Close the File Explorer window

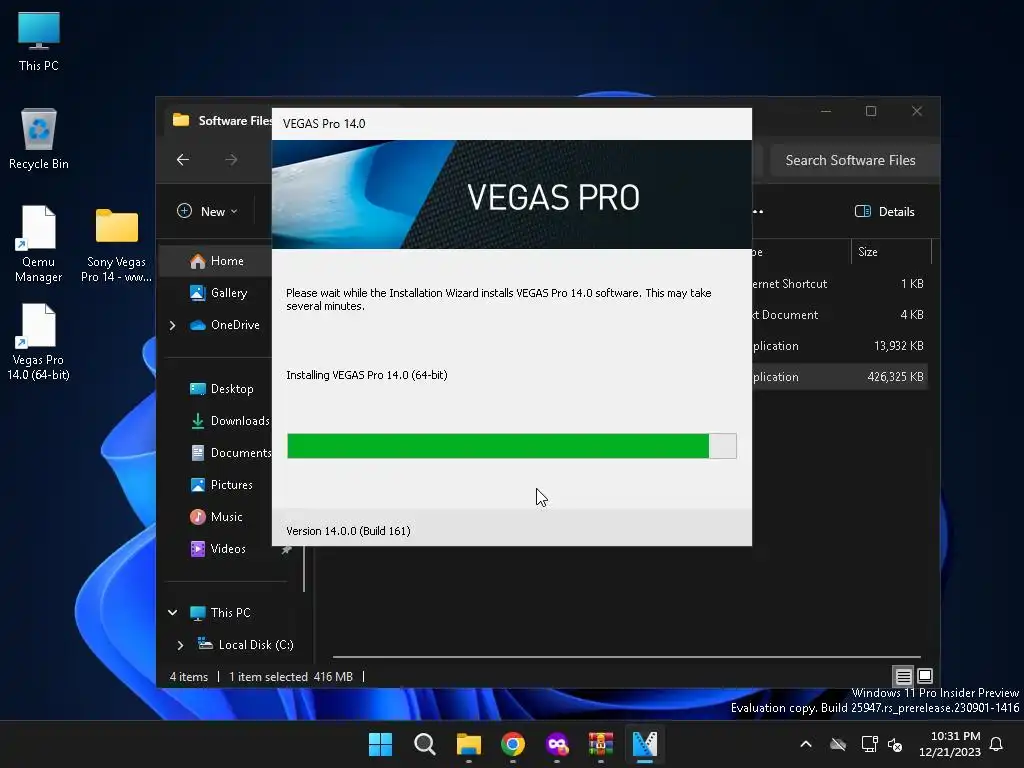917,112
